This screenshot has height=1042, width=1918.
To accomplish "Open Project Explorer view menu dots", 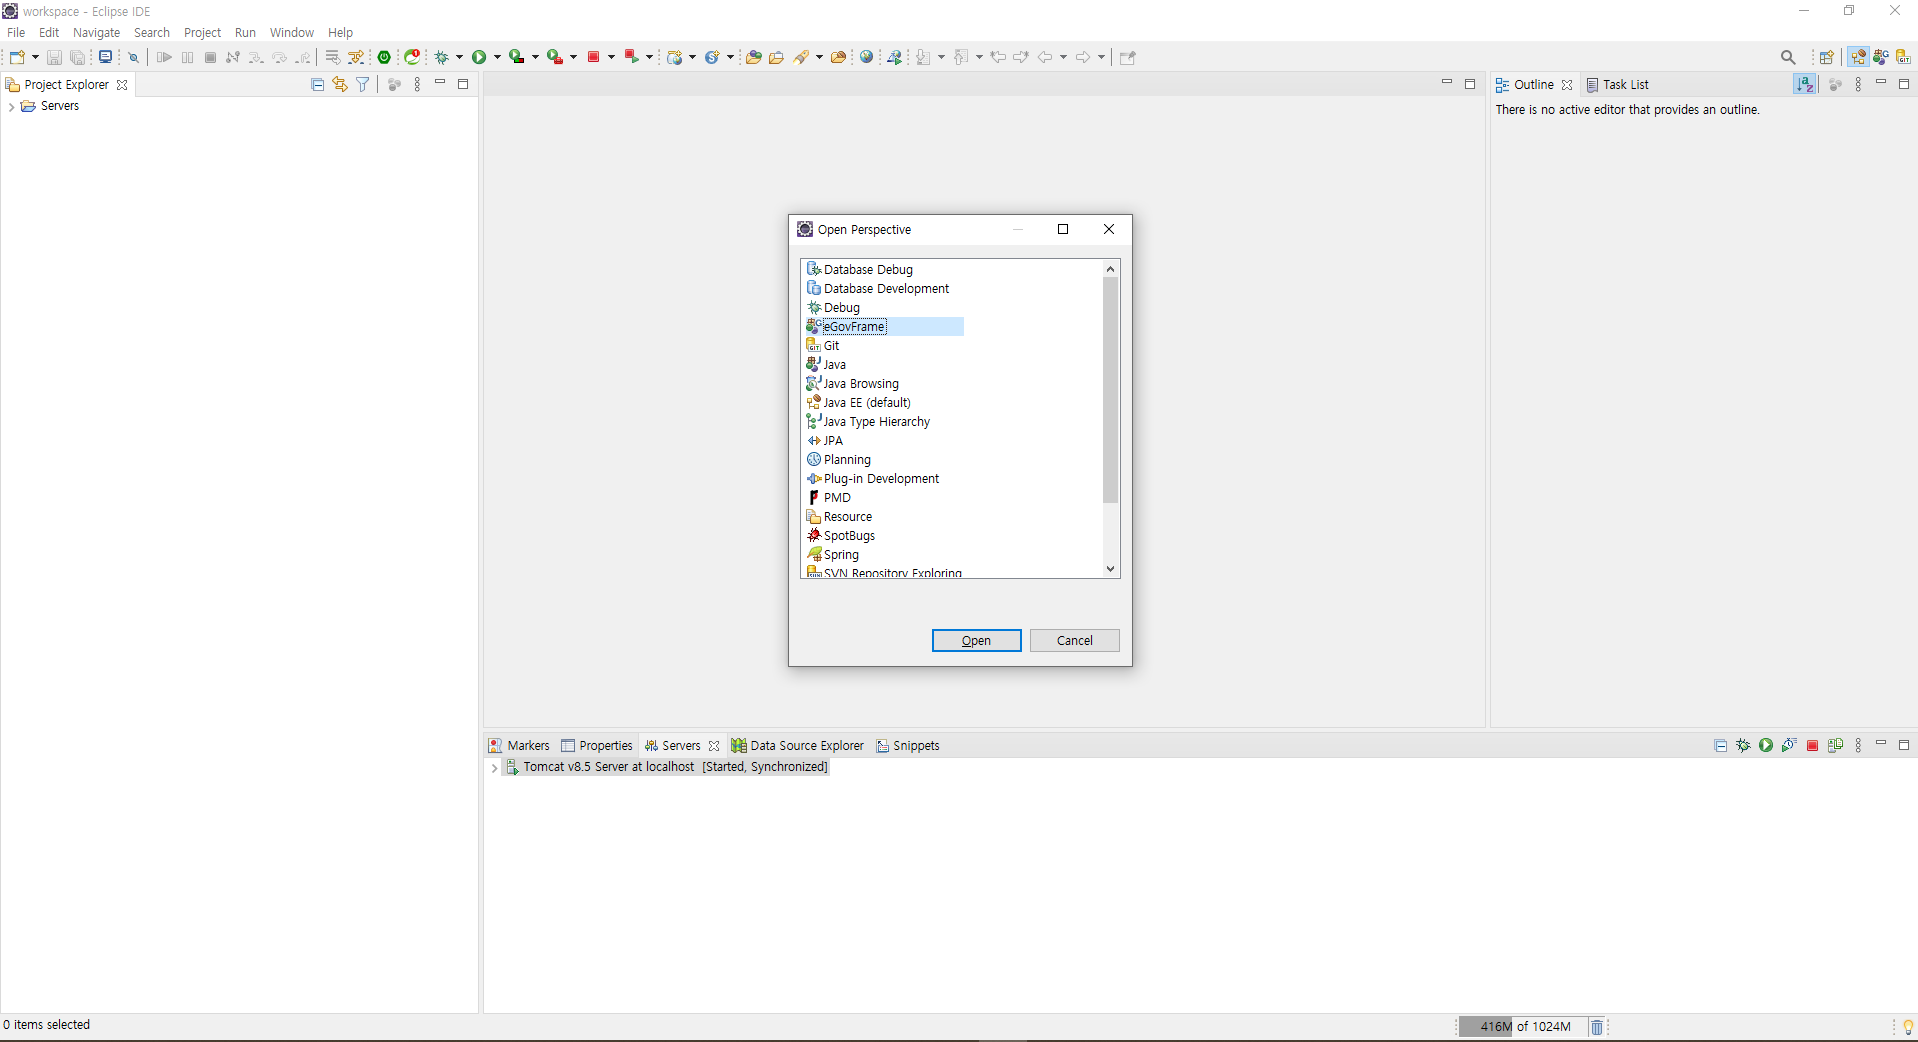I will 417,85.
